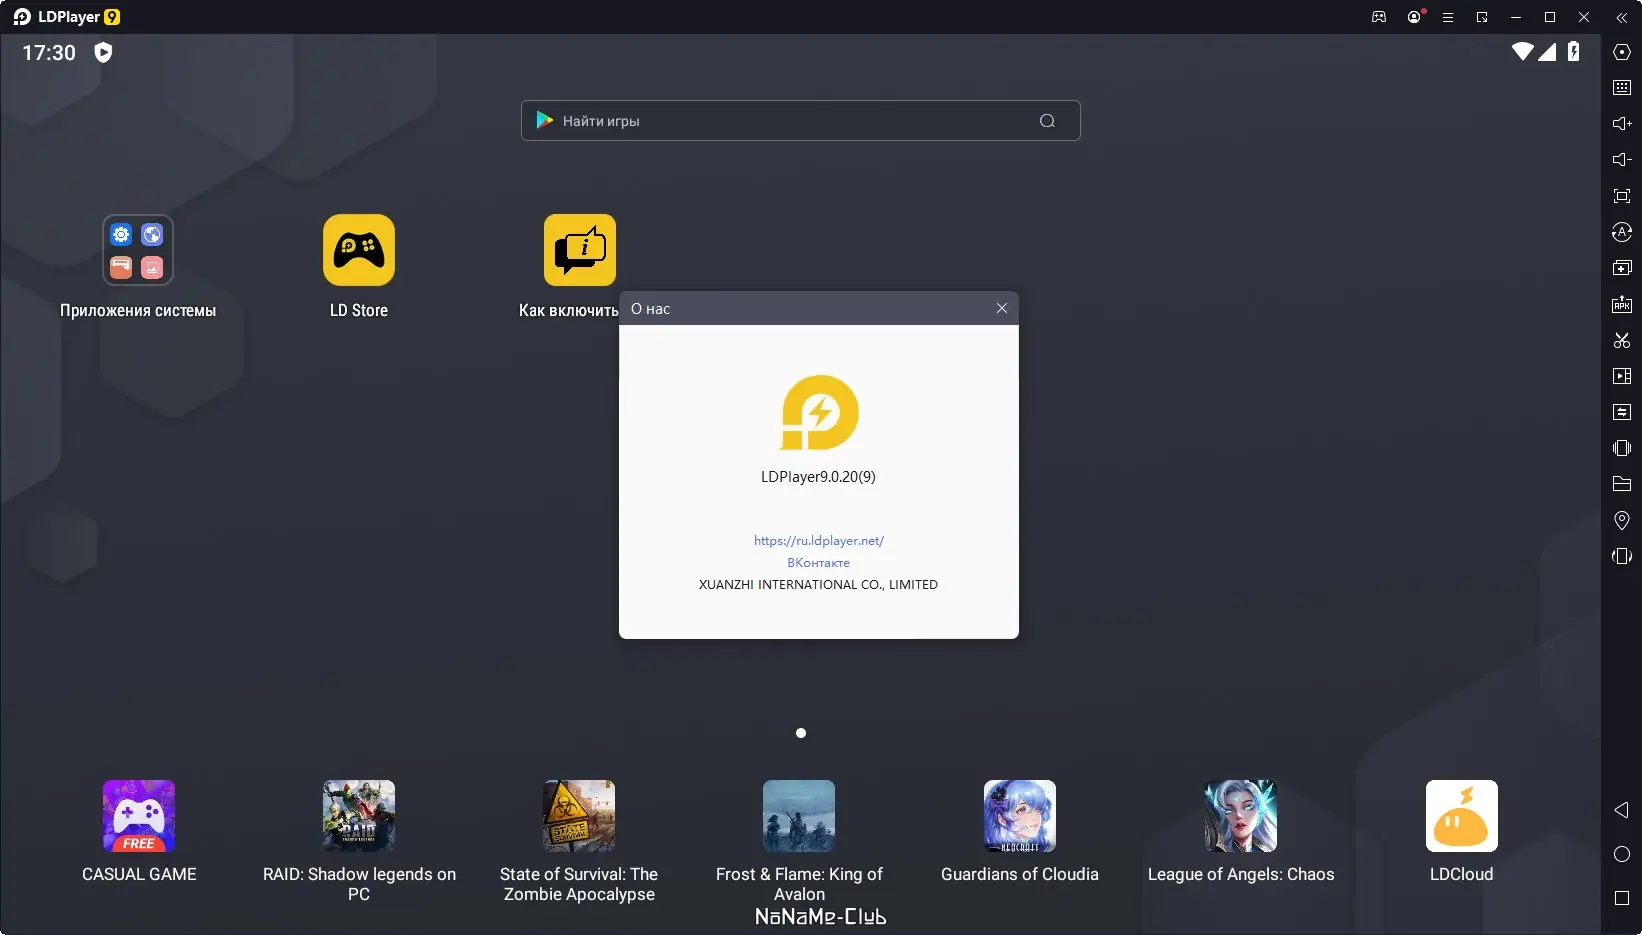Open keyboard mapping in the sidebar
1642x935 pixels.
(x=1622, y=88)
